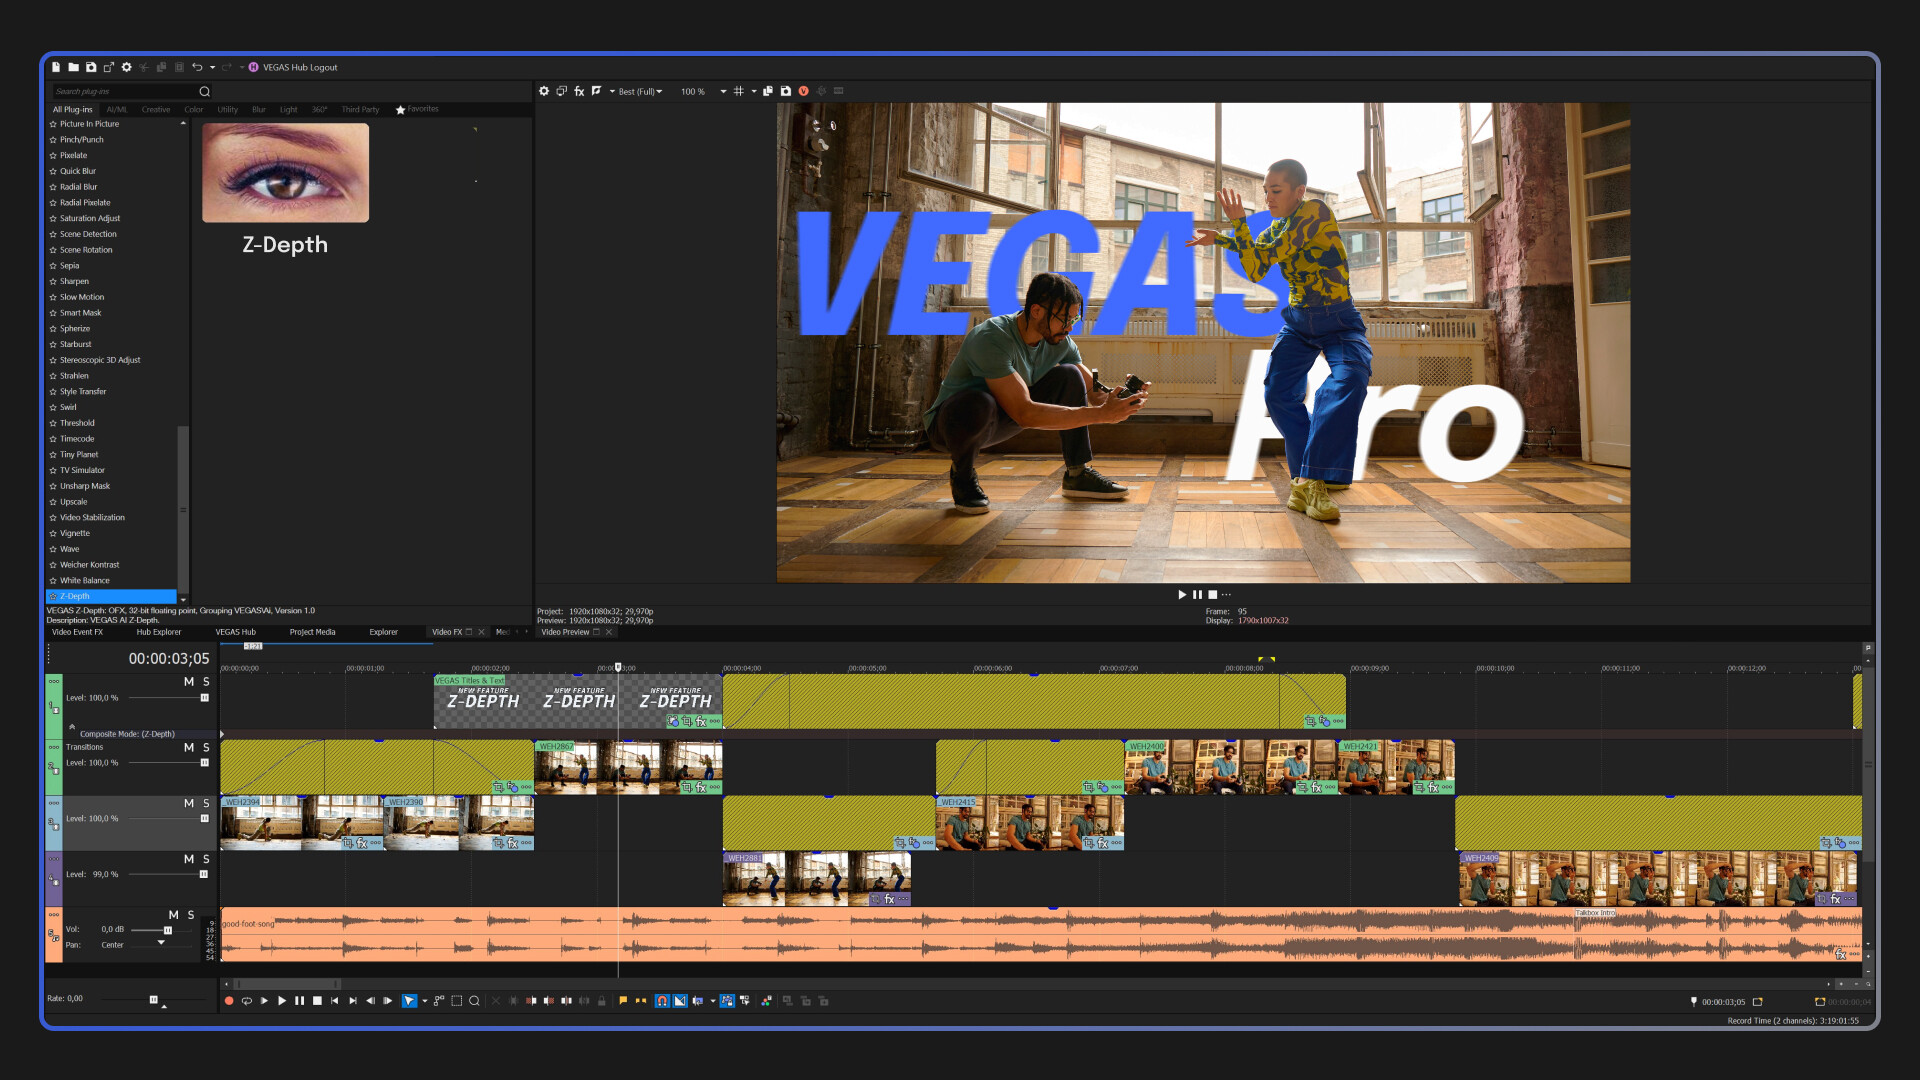1920x1080 pixels.
Task: Activate the Zoom tool in the timeline toolbar
Action: click(x=474, y=1000)
